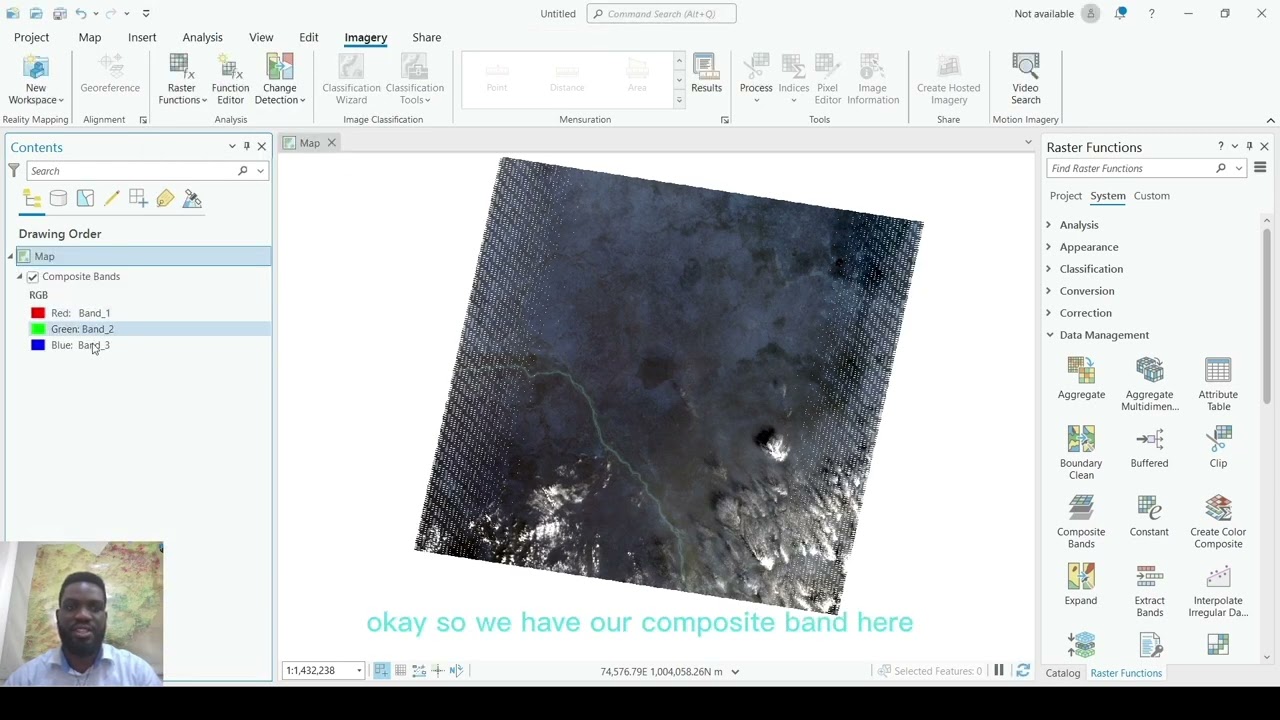
Task: Select the Expand raster function
Action: click(1081, 586)
